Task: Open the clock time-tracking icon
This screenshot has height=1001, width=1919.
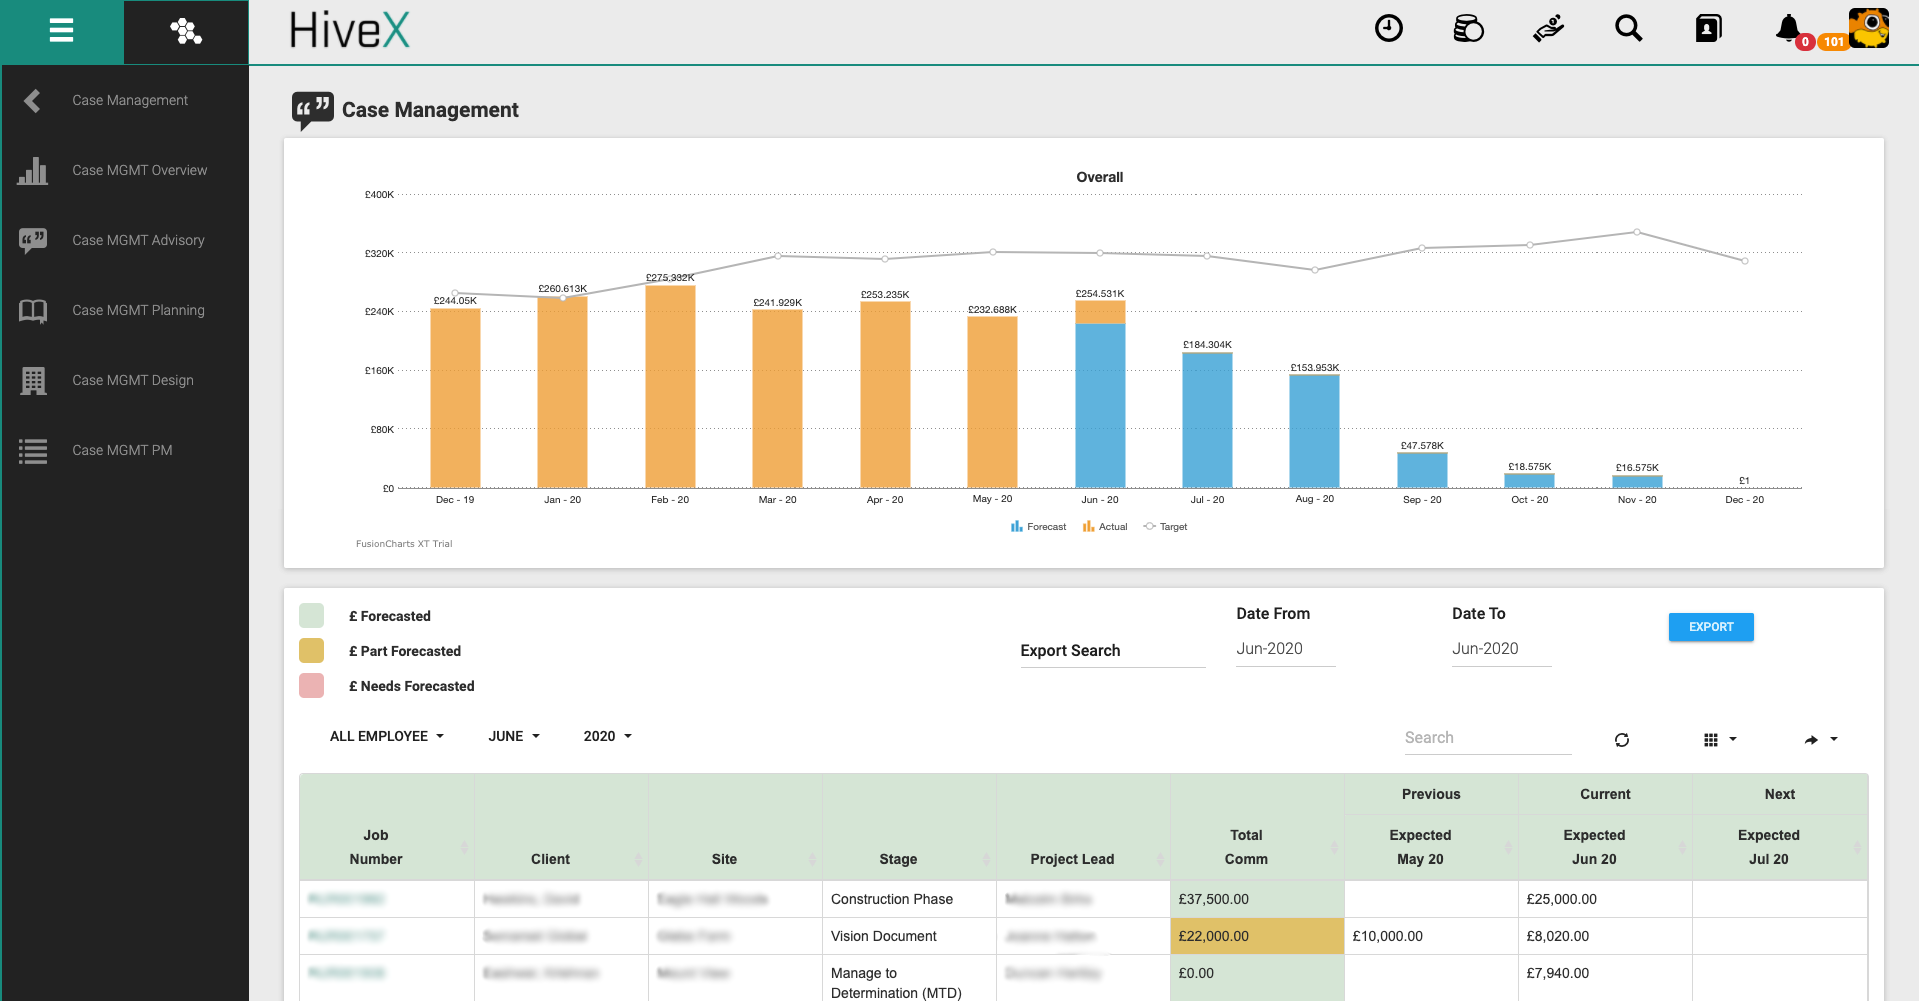Action: coord(1388,29)
